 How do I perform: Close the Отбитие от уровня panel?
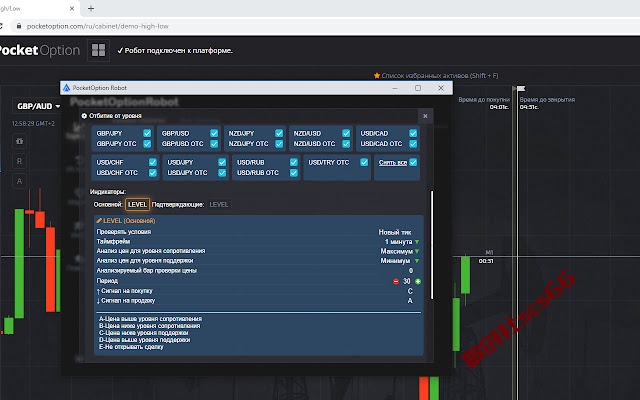[425, 116]
